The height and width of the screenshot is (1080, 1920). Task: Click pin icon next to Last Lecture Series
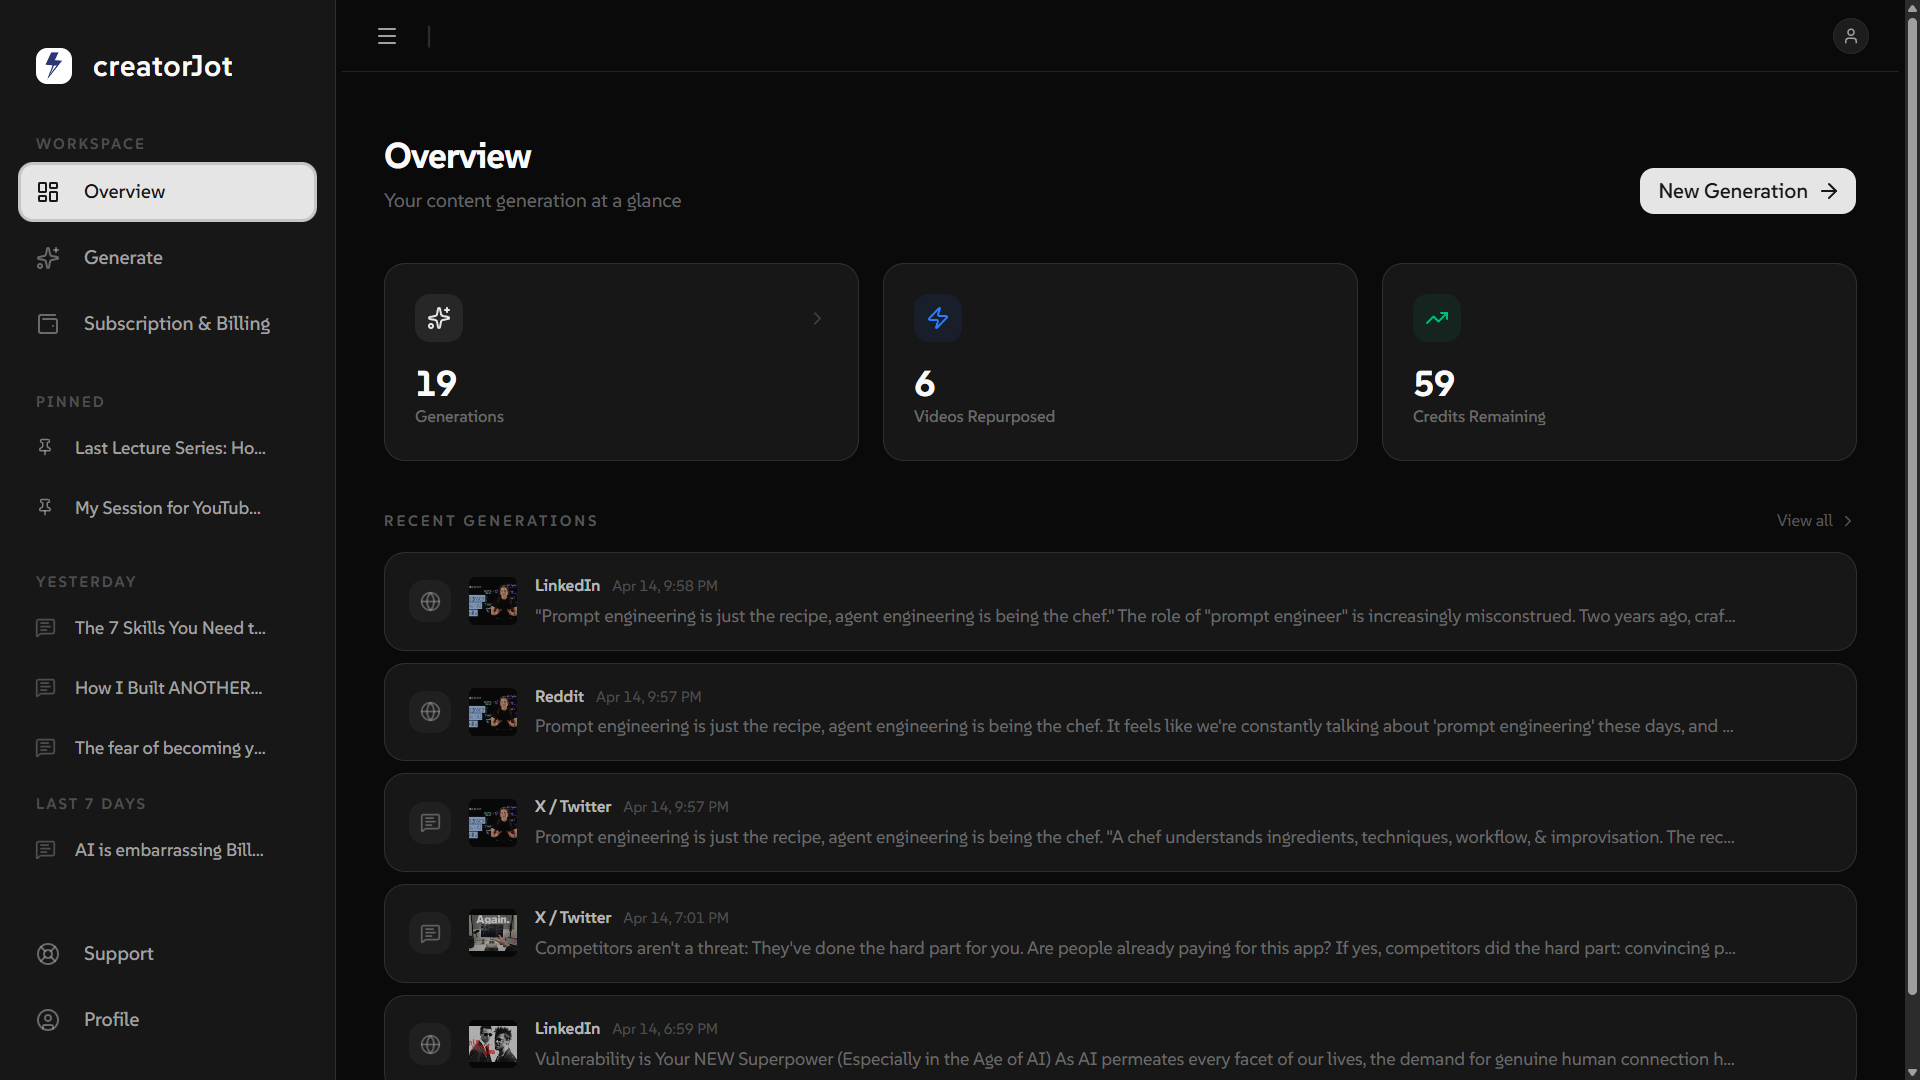point(45,448)
